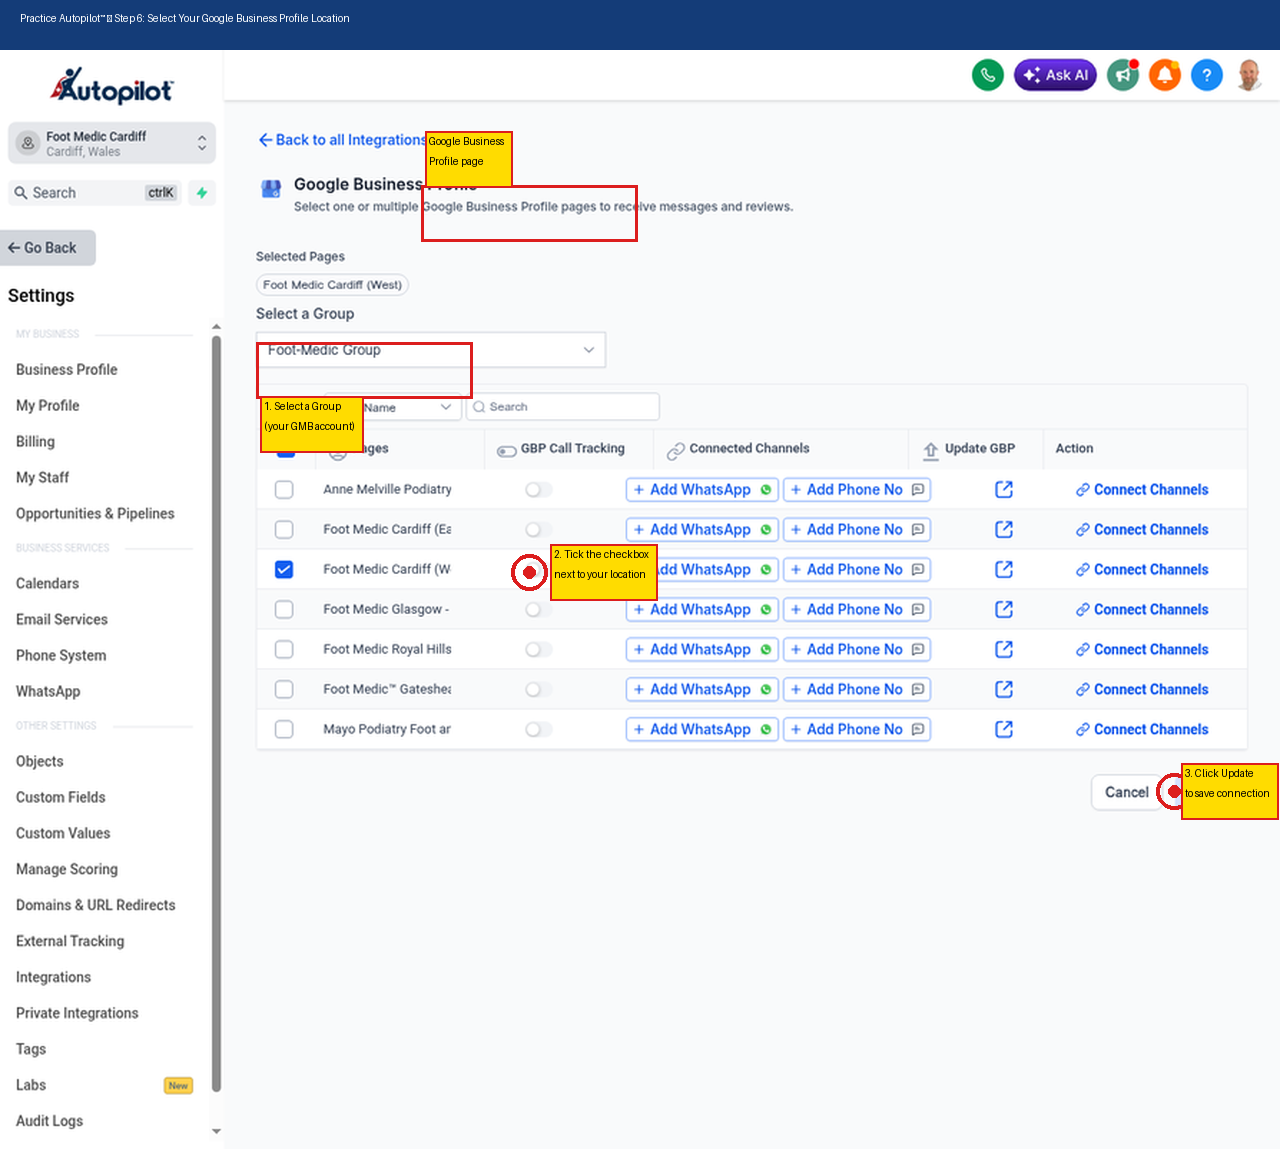
Task: Select Foot Medic Glasgow checkbox
Action: pos(284,610)
